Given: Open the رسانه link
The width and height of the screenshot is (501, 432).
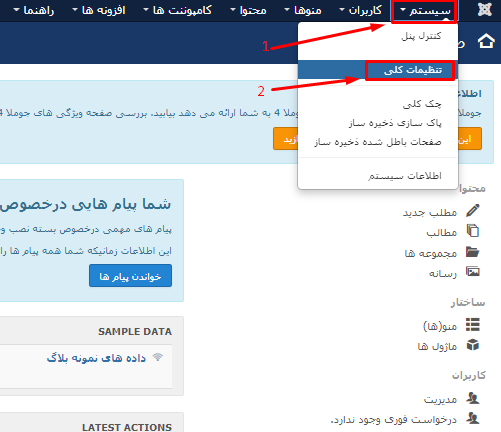Looking at the screenshot, I should point(443,273).
